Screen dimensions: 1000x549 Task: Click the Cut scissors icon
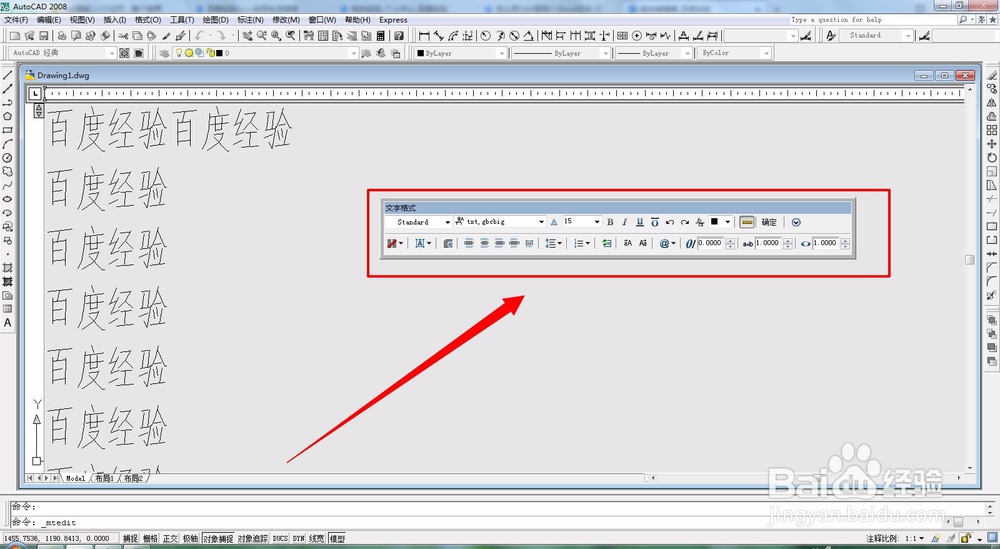[x=122, y=36]
